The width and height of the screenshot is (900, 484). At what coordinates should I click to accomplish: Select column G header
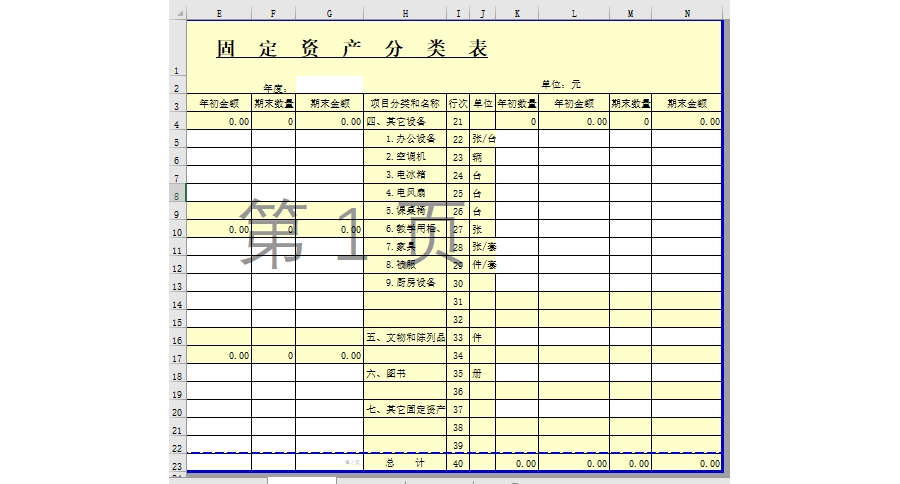point(329,13)
